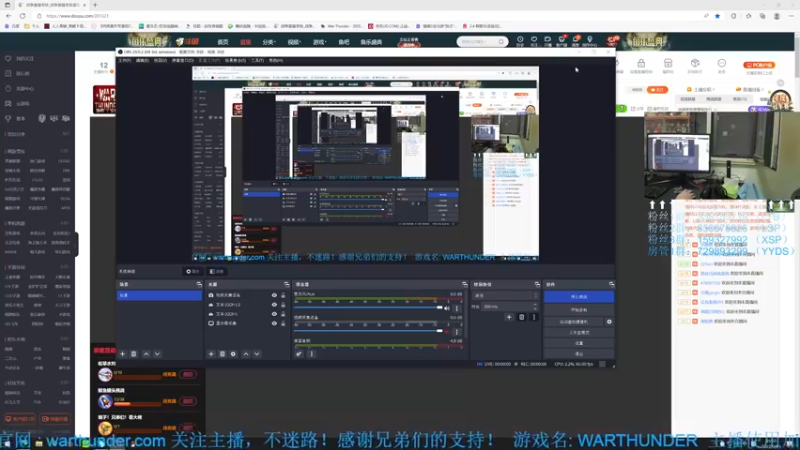Lock the video capture device source

tap(283, 295)
